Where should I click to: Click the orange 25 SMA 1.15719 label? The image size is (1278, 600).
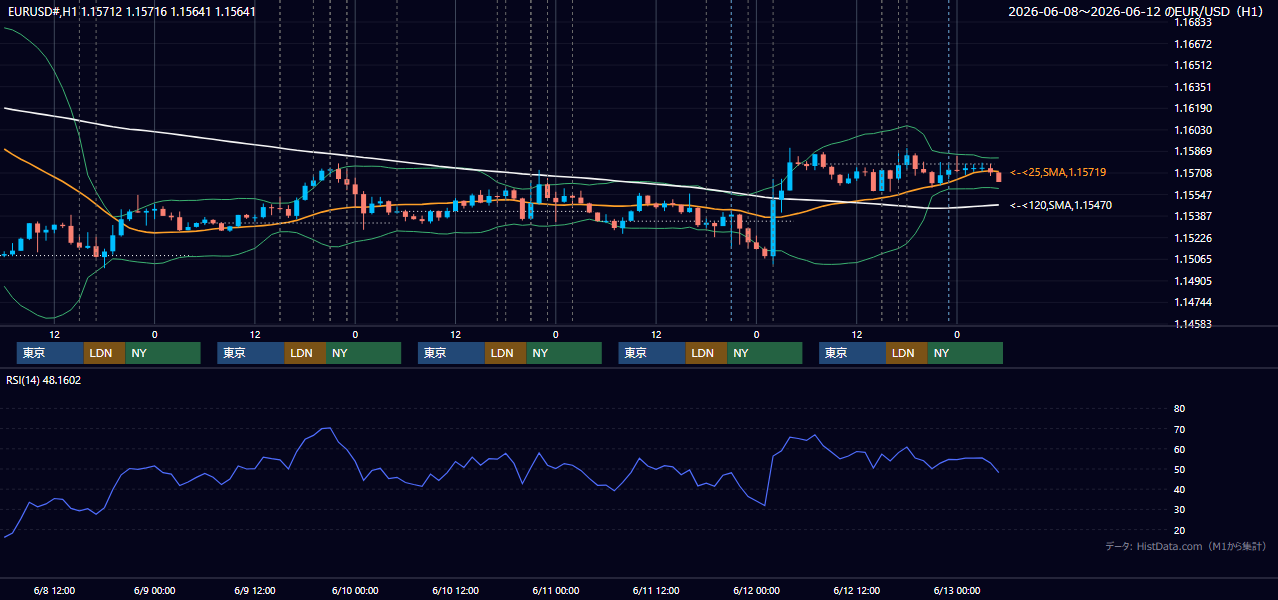[1058, 172]
